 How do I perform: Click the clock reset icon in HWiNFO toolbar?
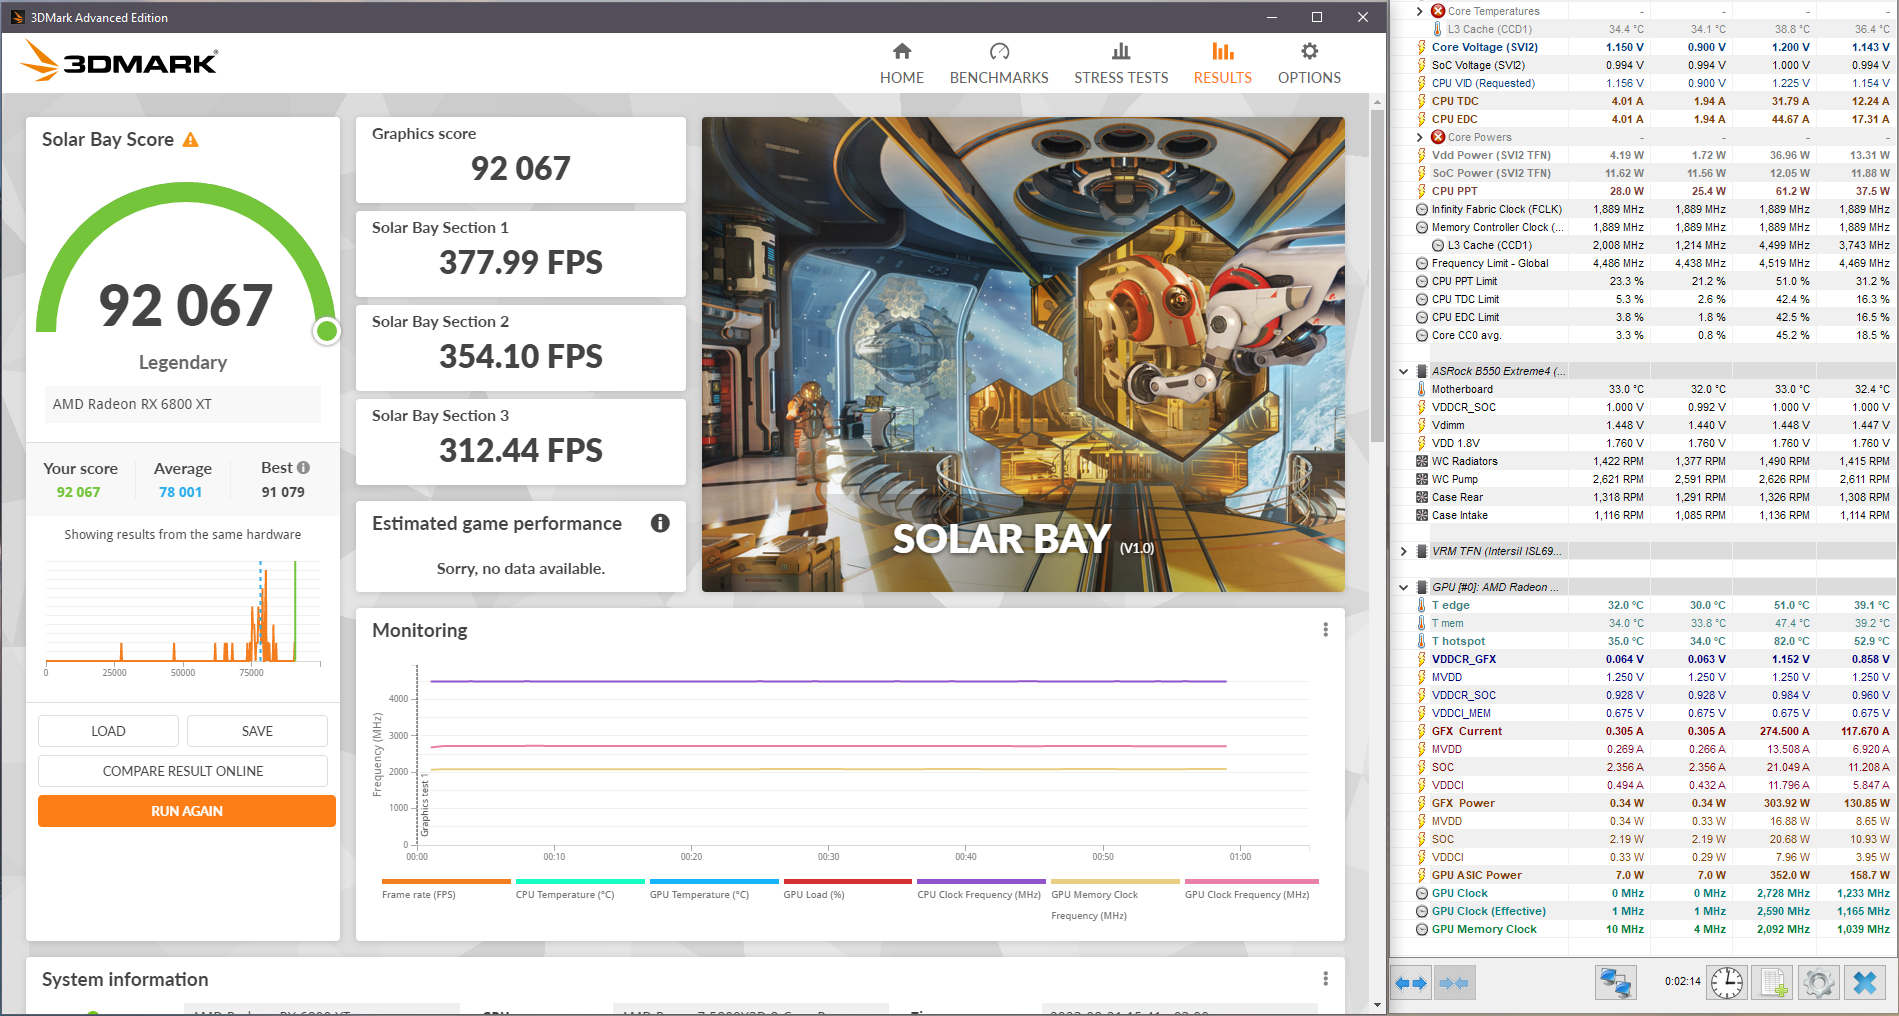coord(1726,983)
